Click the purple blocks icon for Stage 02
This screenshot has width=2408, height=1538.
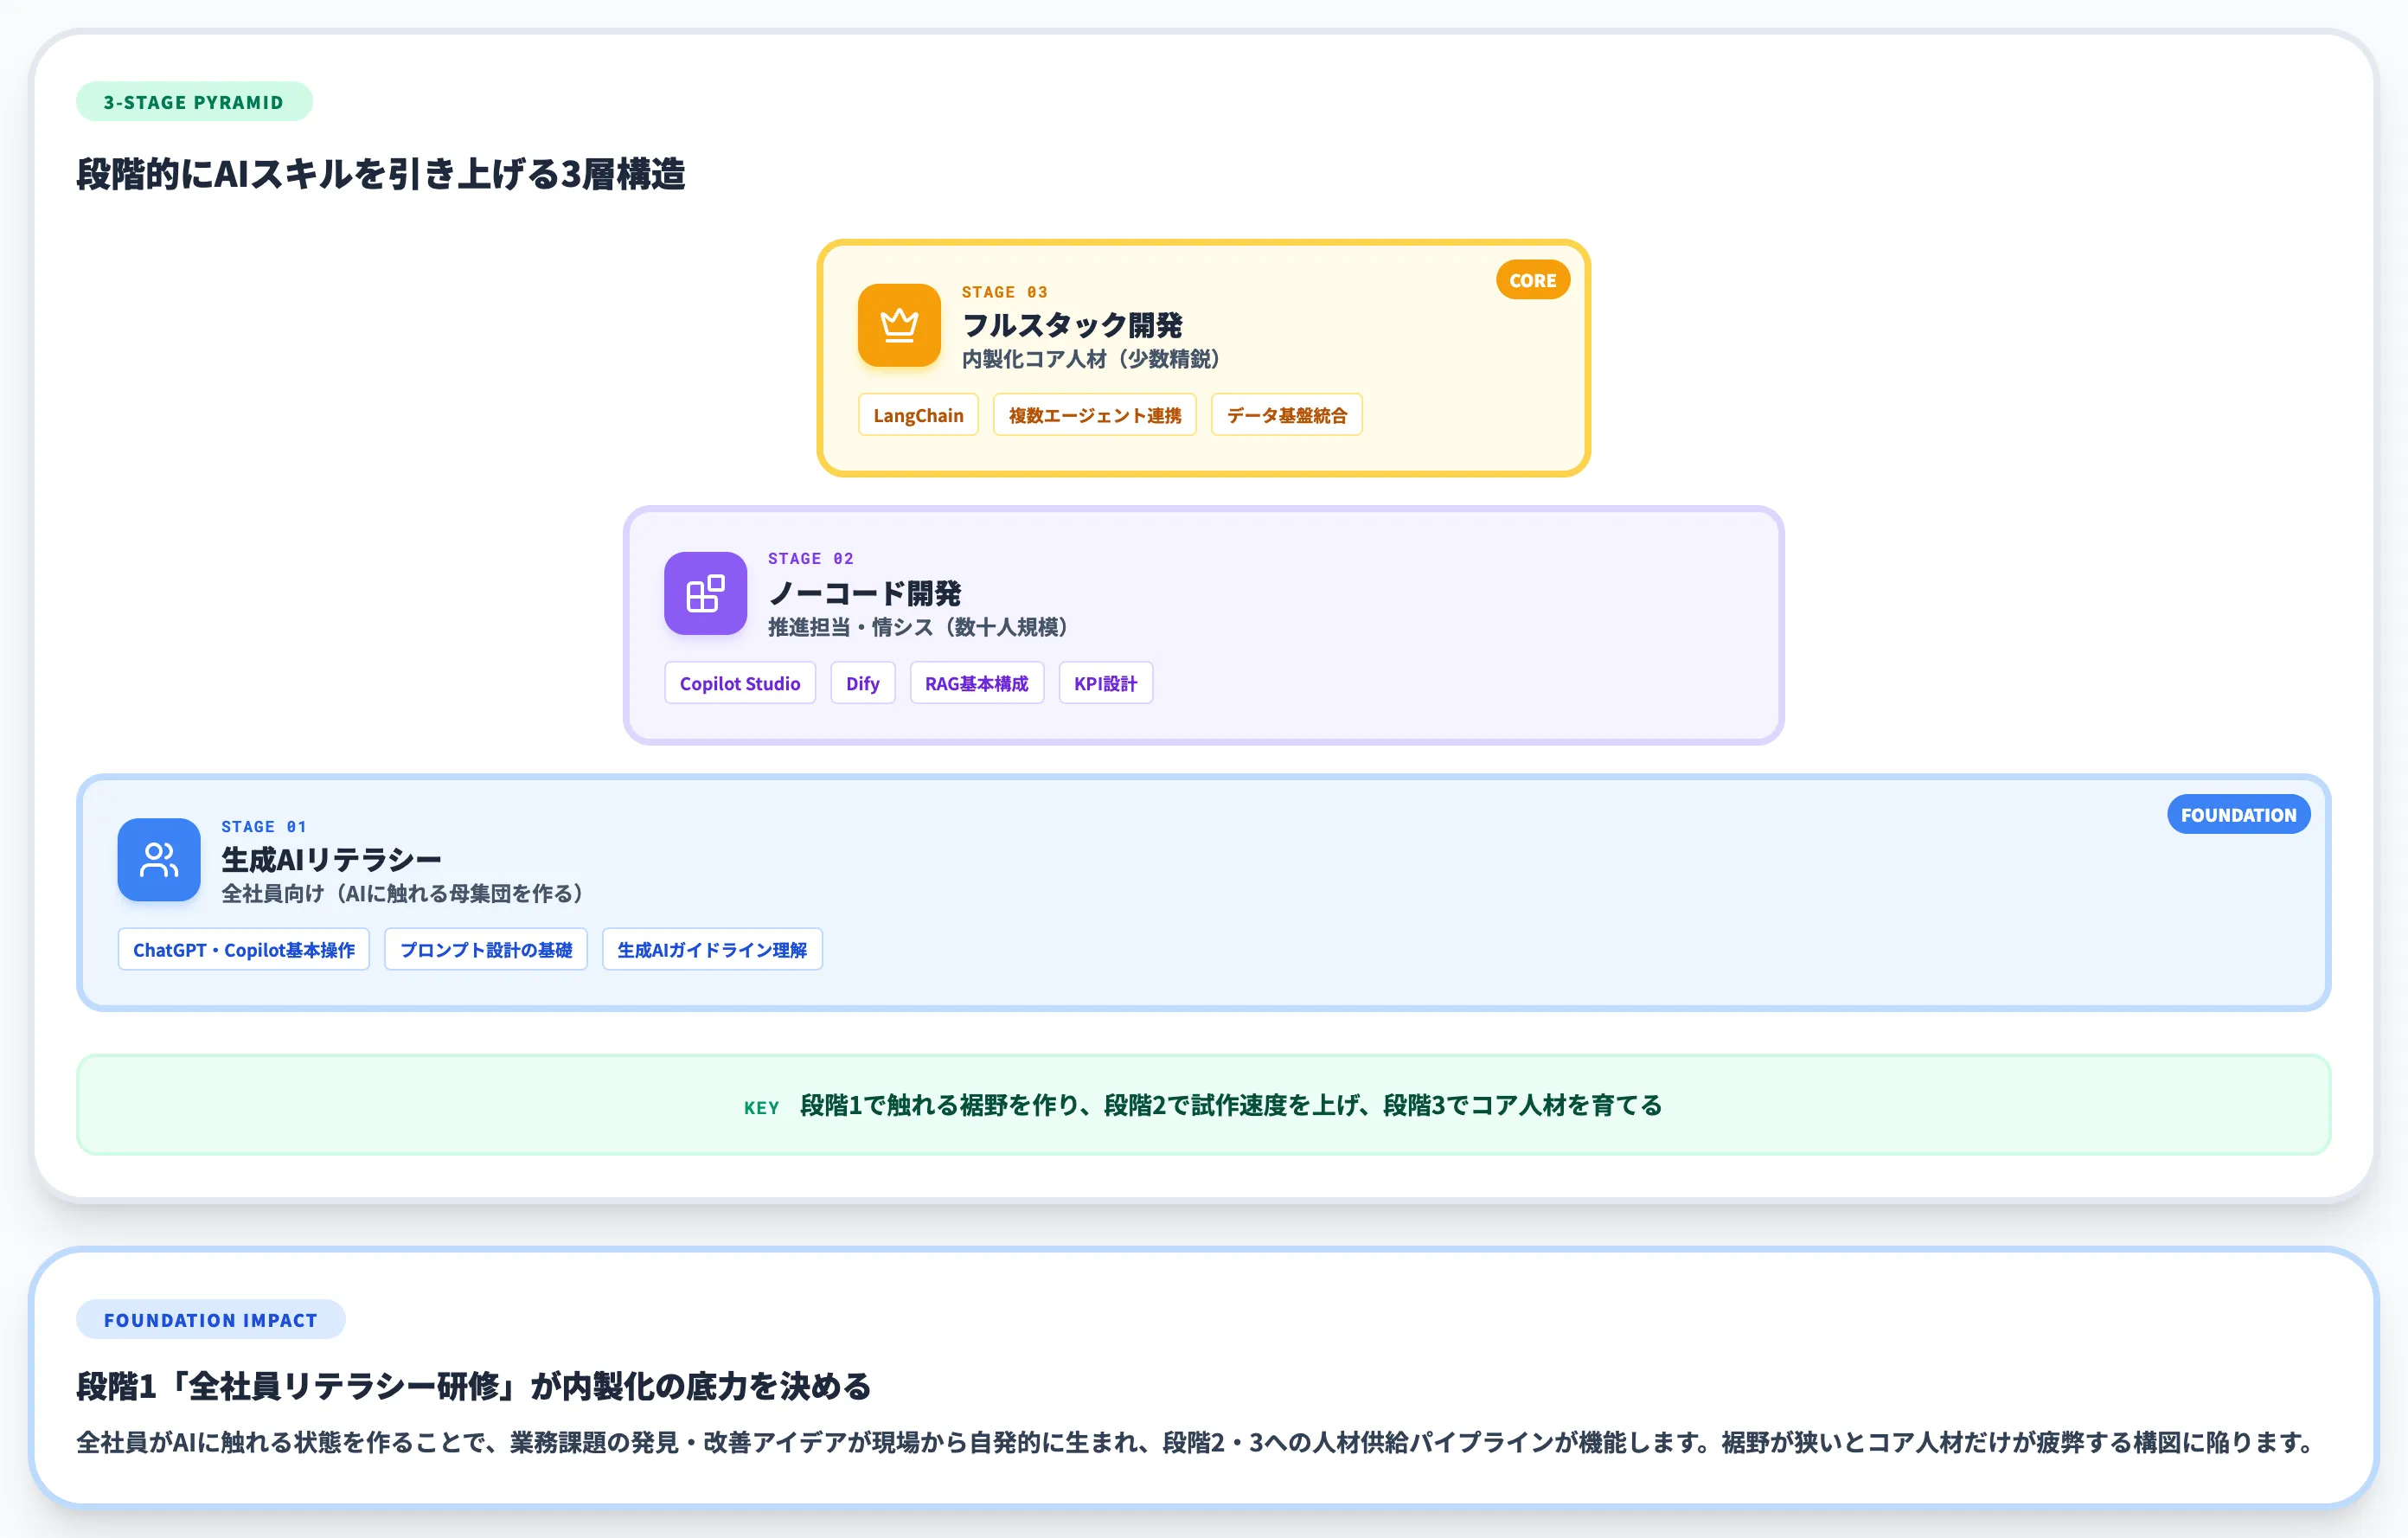pos(705,593)
